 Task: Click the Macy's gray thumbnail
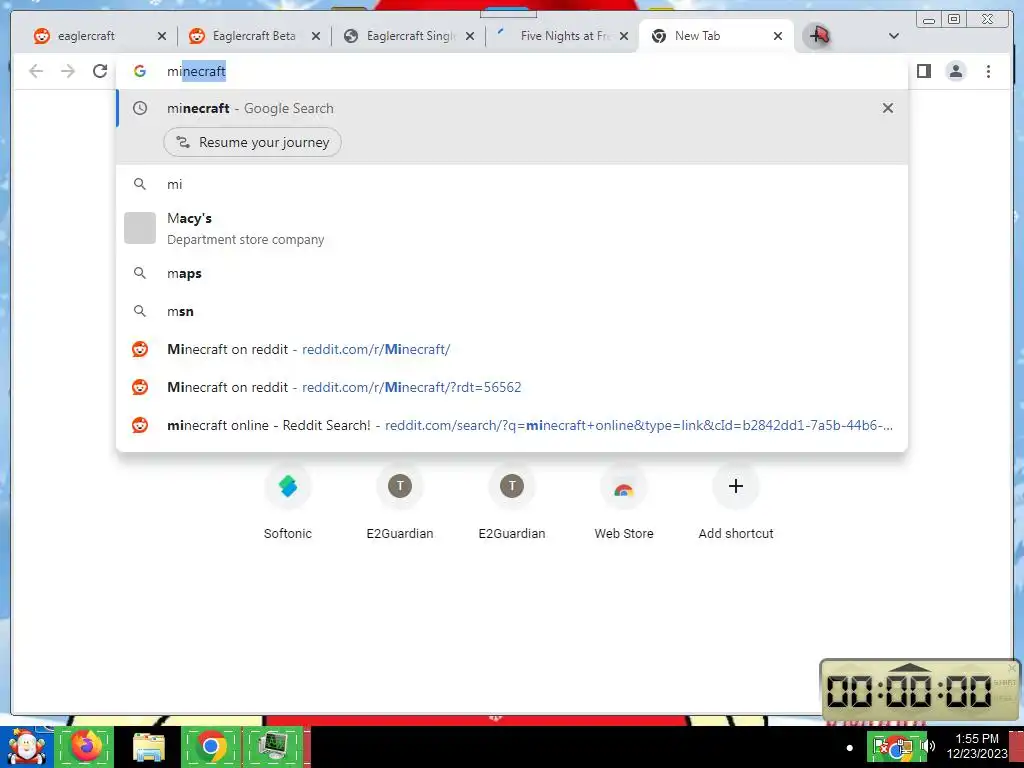(x=140, y=228)
